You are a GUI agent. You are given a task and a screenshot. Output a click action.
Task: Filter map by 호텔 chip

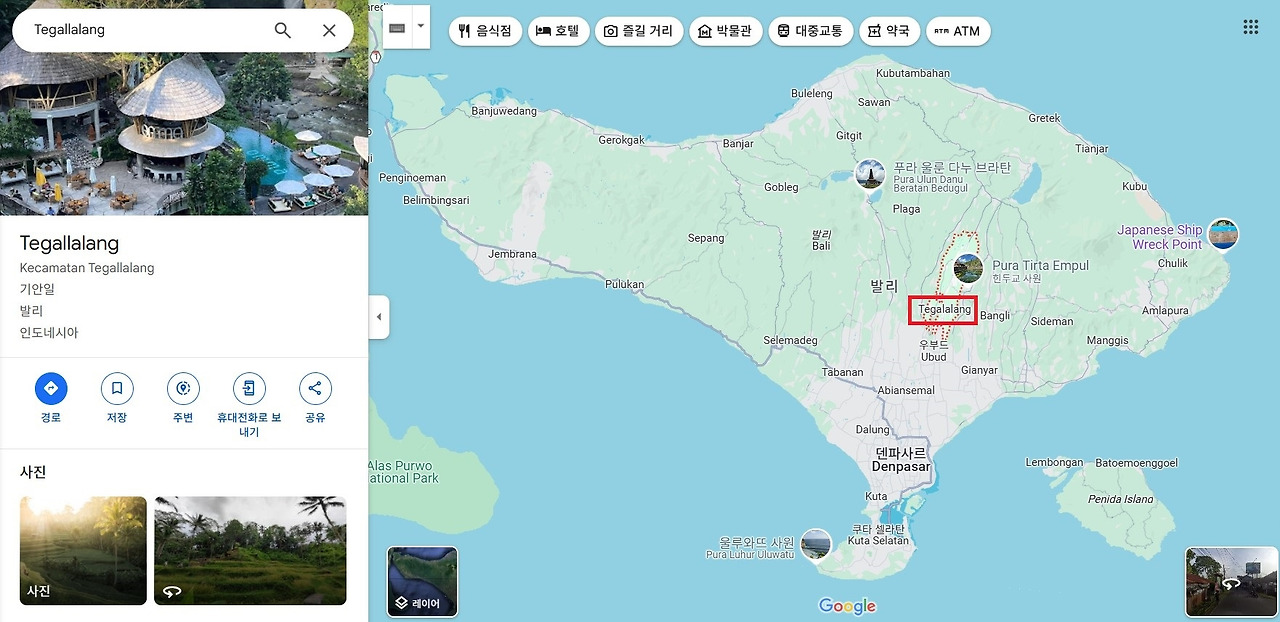click(558, 31)
